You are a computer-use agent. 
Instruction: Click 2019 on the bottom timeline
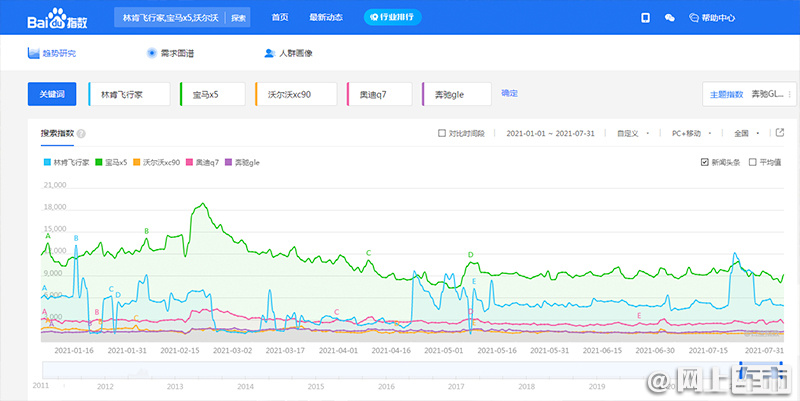click(596, 387)
